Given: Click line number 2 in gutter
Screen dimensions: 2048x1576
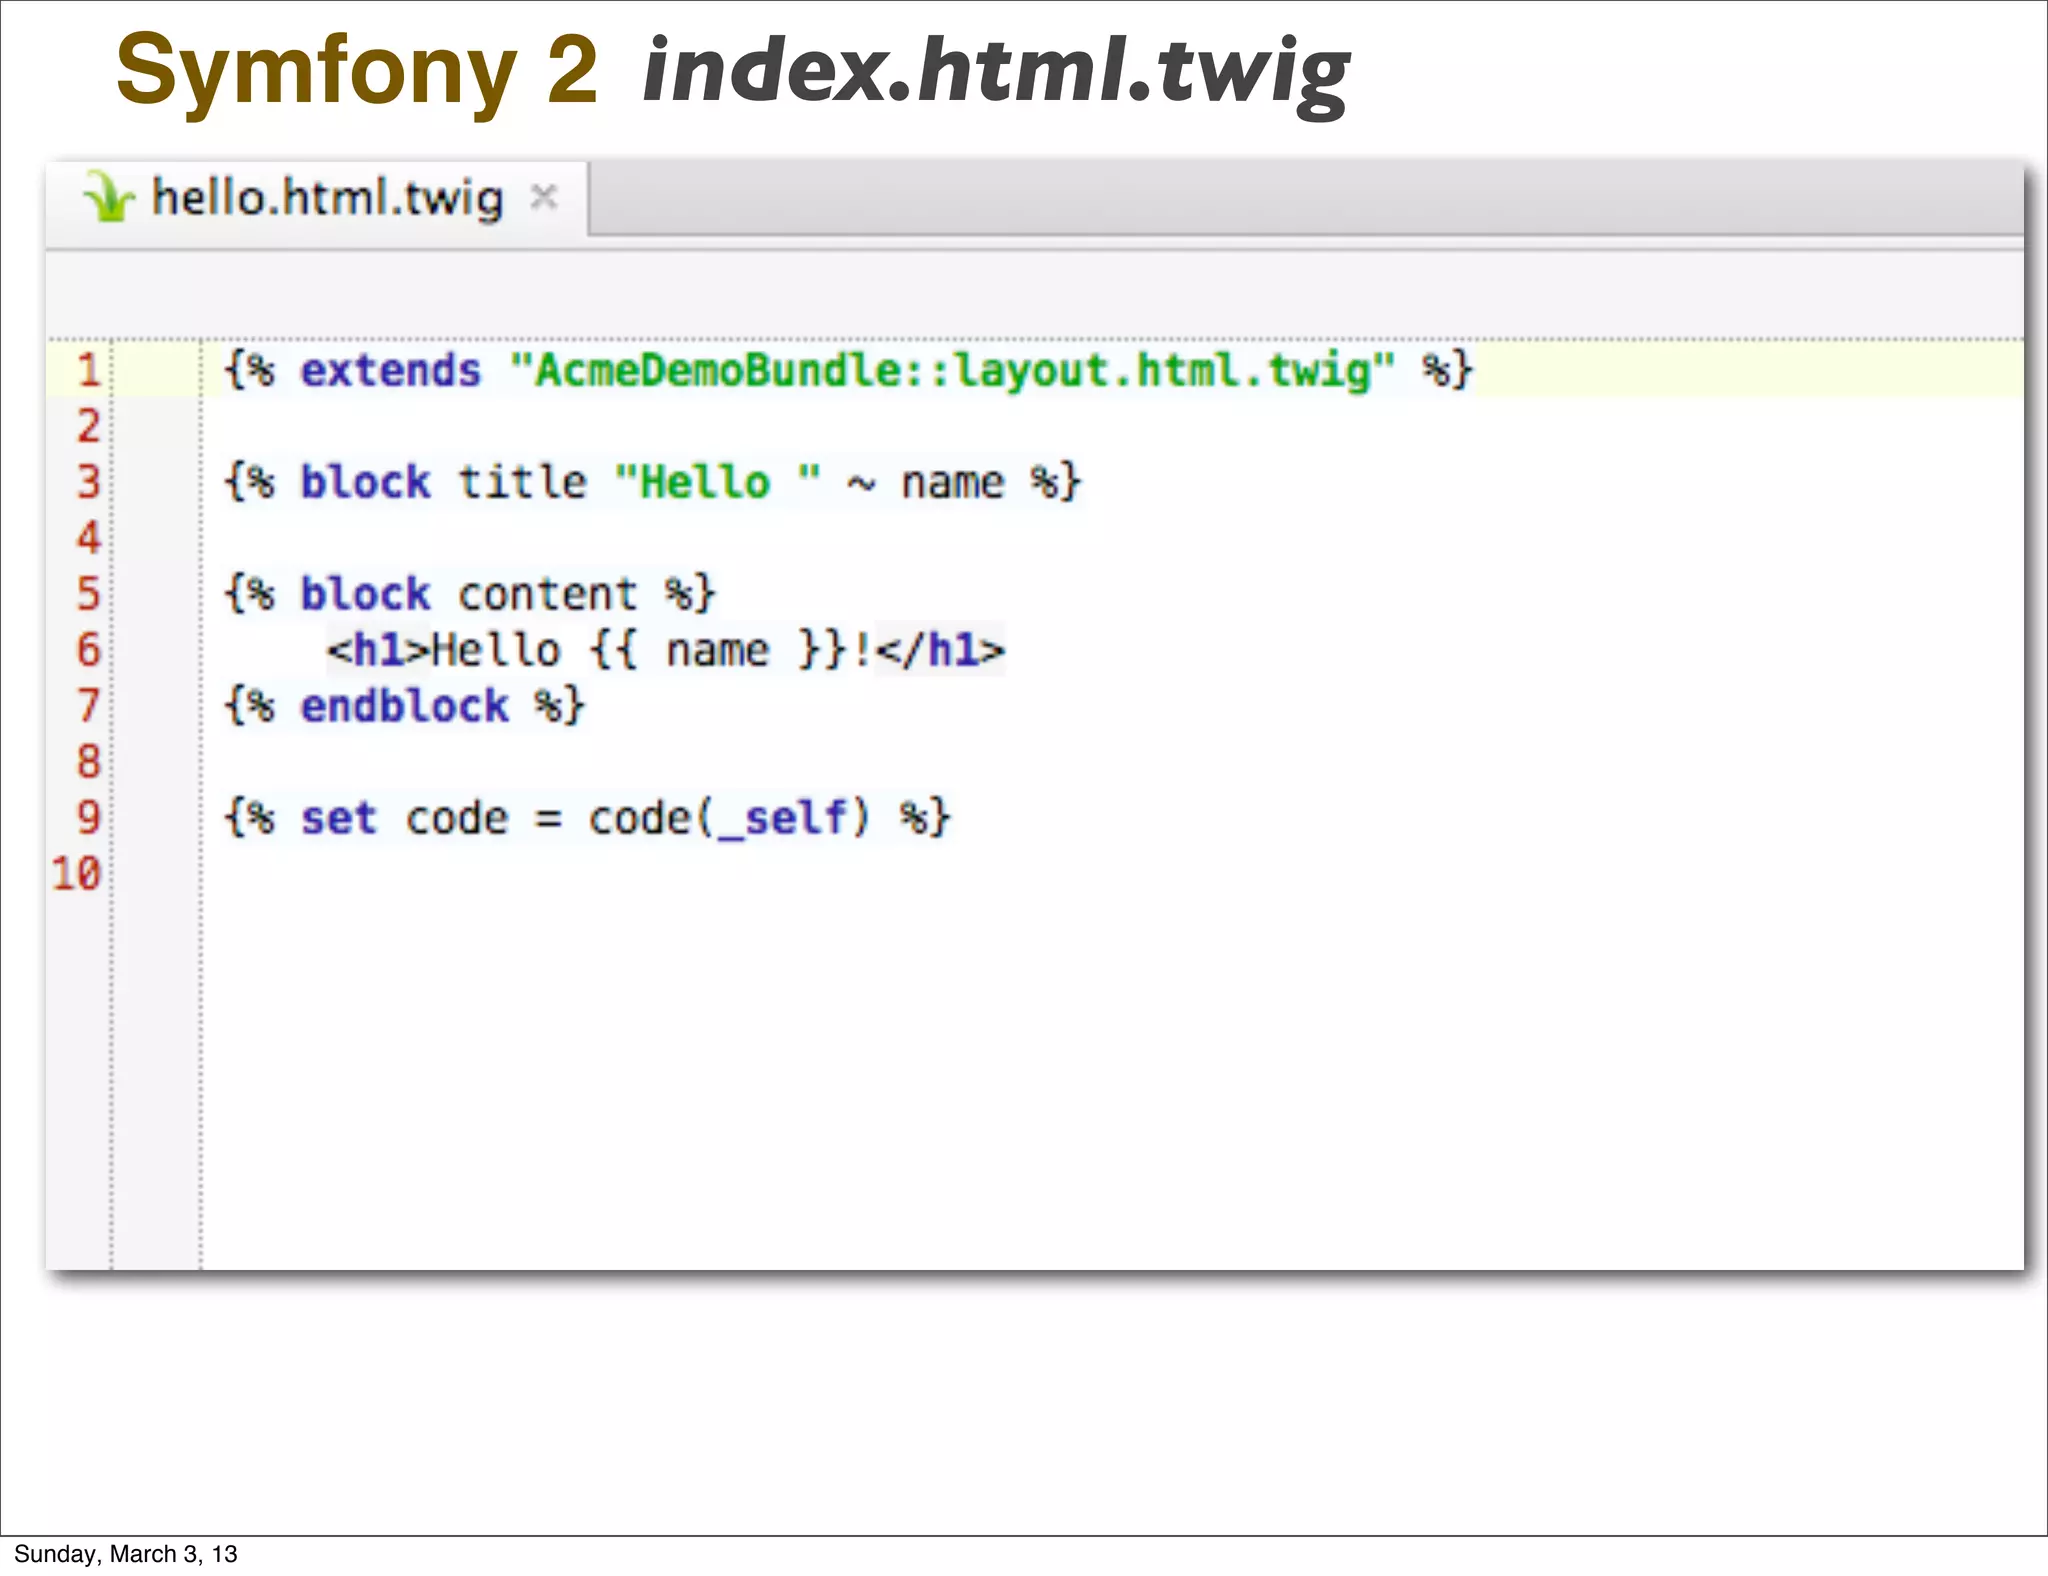Looking at the screenshot, I should 89,426.
